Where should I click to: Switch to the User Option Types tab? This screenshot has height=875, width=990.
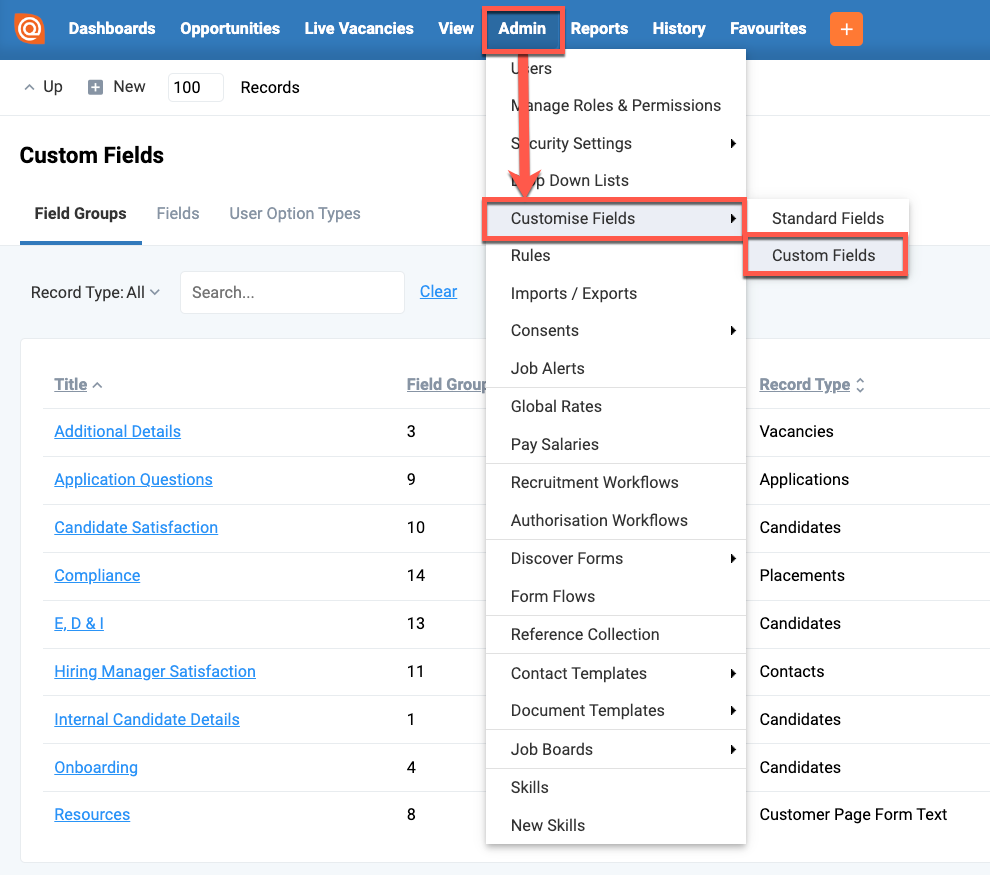(x=294, y=213)
